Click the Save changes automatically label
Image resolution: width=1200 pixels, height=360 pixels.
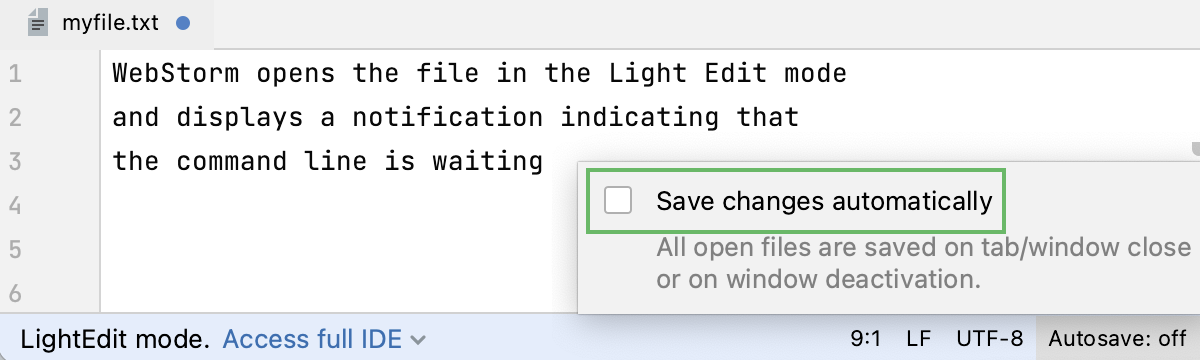pyautogui.click(x=824, y=201)
